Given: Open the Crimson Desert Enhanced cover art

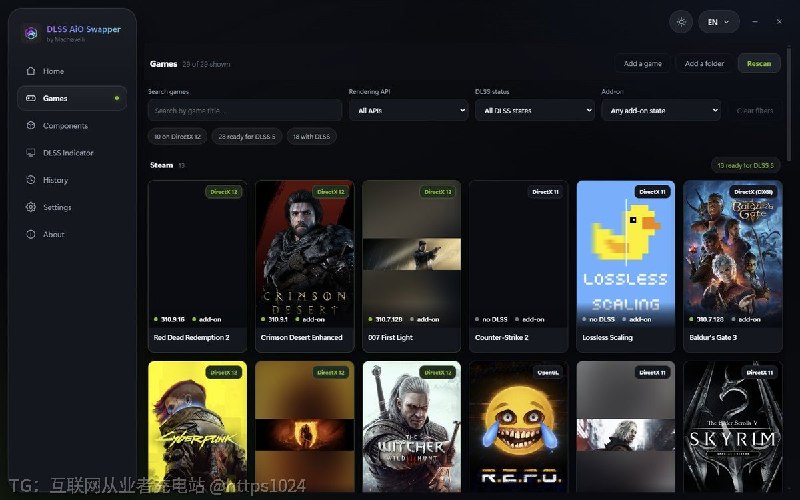Looking at the screenshot, I should [x=305, y=254].
